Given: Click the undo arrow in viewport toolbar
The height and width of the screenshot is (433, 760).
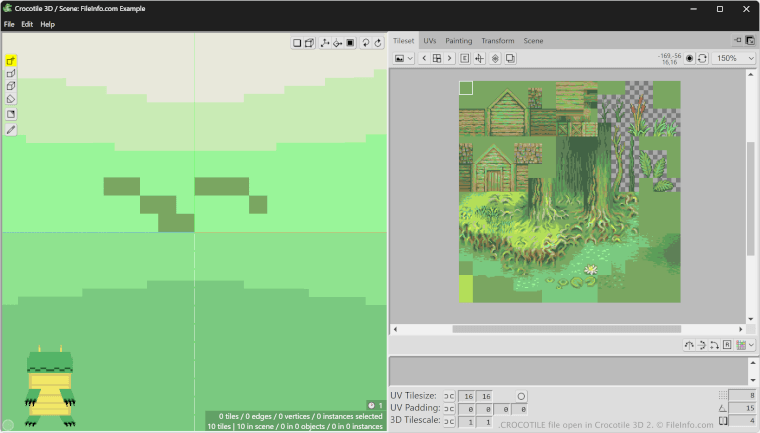Looking at the screenshot, I should [366, 43].
